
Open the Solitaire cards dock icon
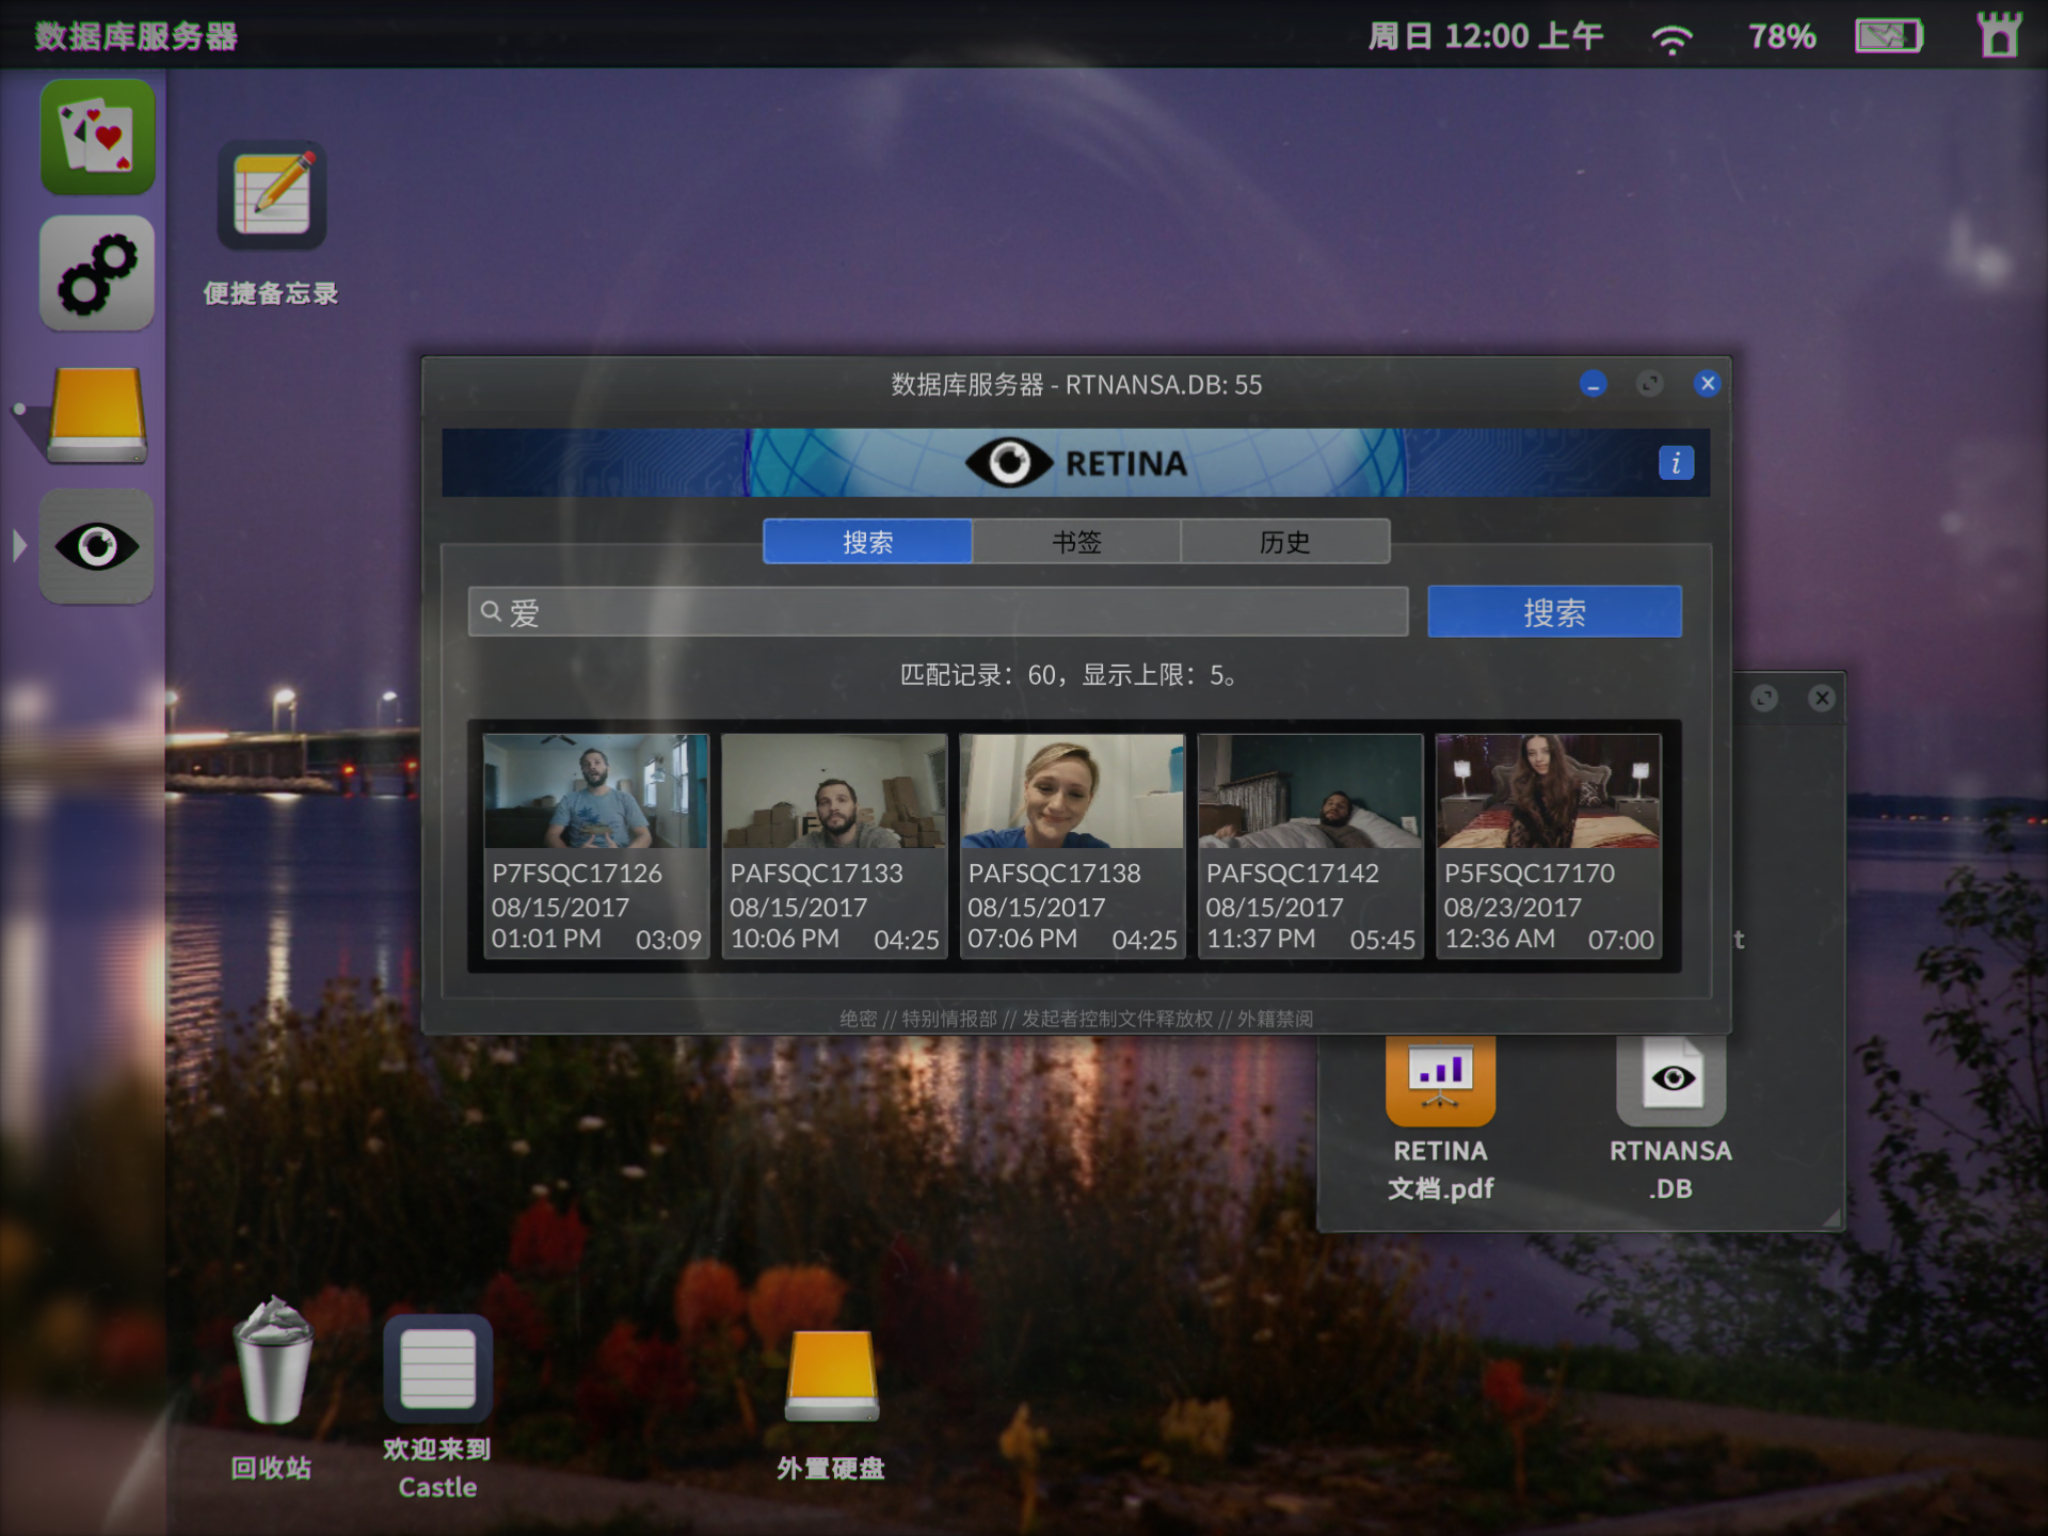coord(97,137)
